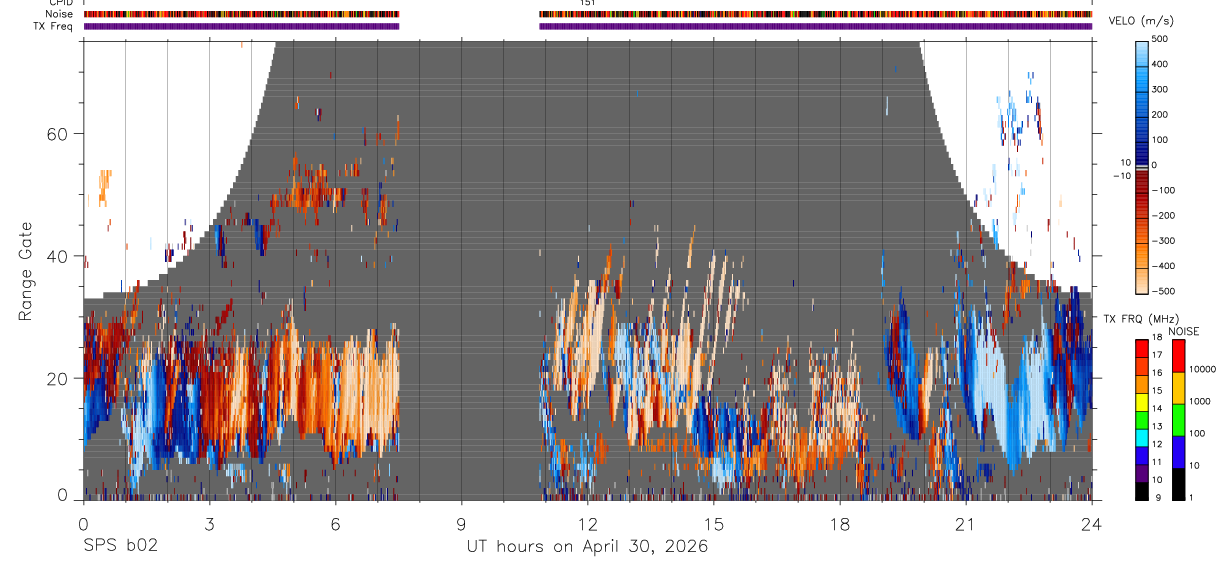
Task: Pick the blue segment of the NOISE legend
Action: [x=1177, y=450]
